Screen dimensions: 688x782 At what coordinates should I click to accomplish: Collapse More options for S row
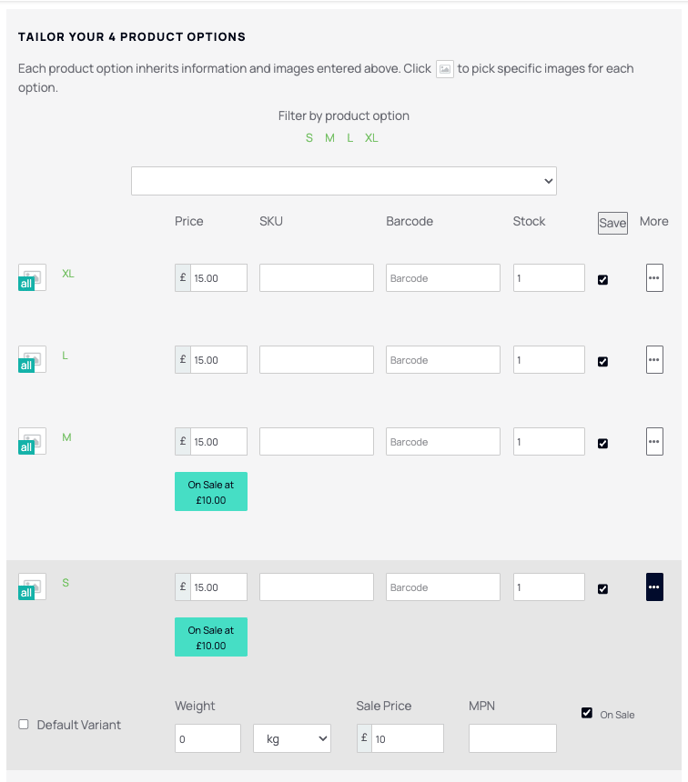[654, 587]
